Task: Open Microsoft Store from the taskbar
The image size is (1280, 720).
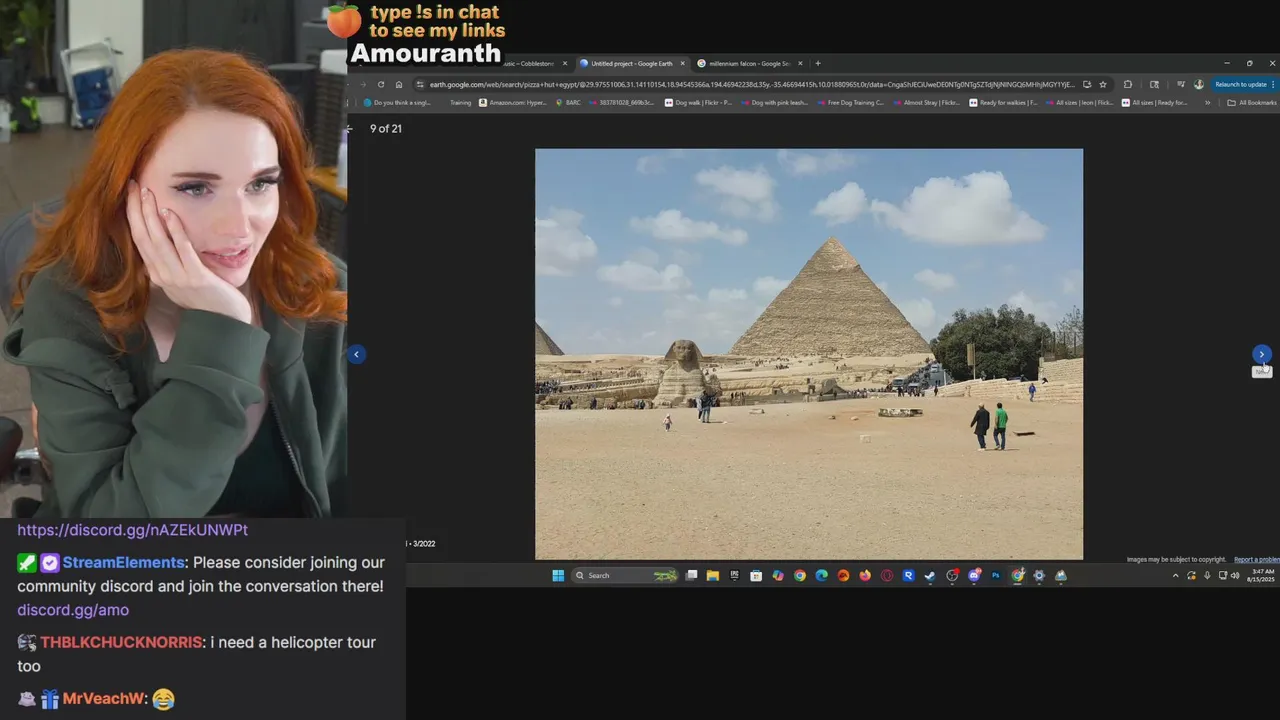Action: pyautogui.click(x=756, y=575)
